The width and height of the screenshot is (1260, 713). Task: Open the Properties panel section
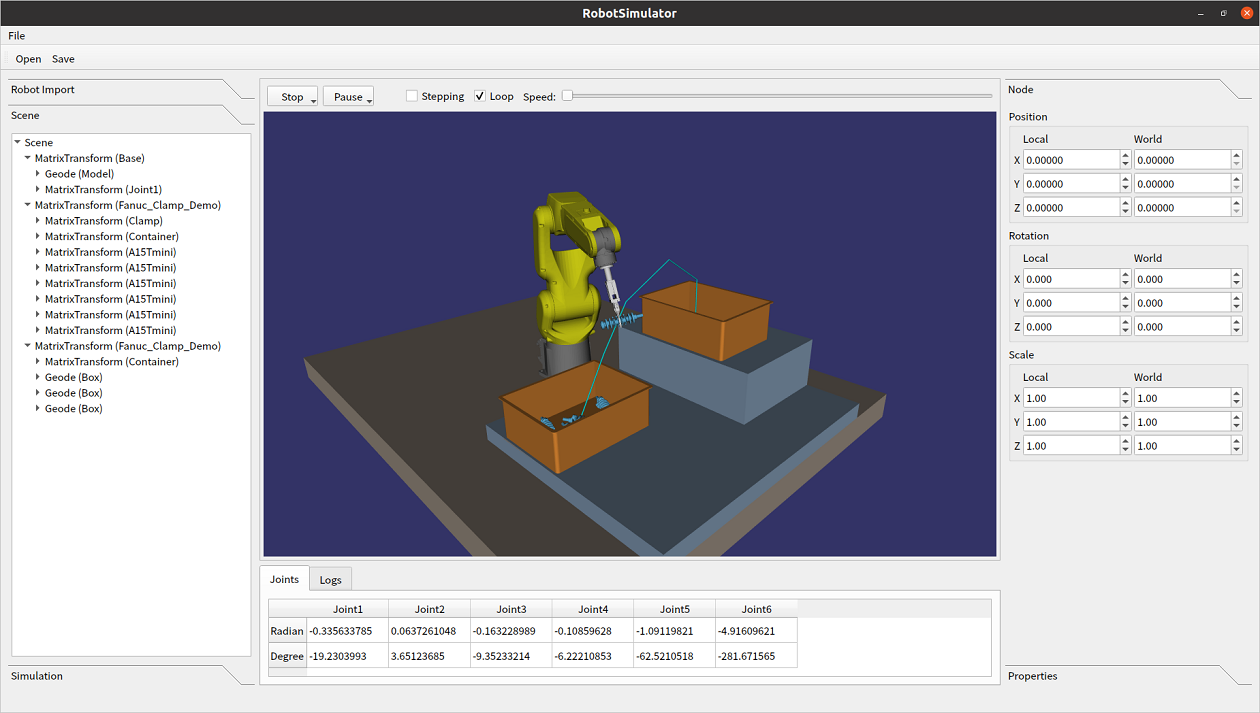(x=1032, y=676)
